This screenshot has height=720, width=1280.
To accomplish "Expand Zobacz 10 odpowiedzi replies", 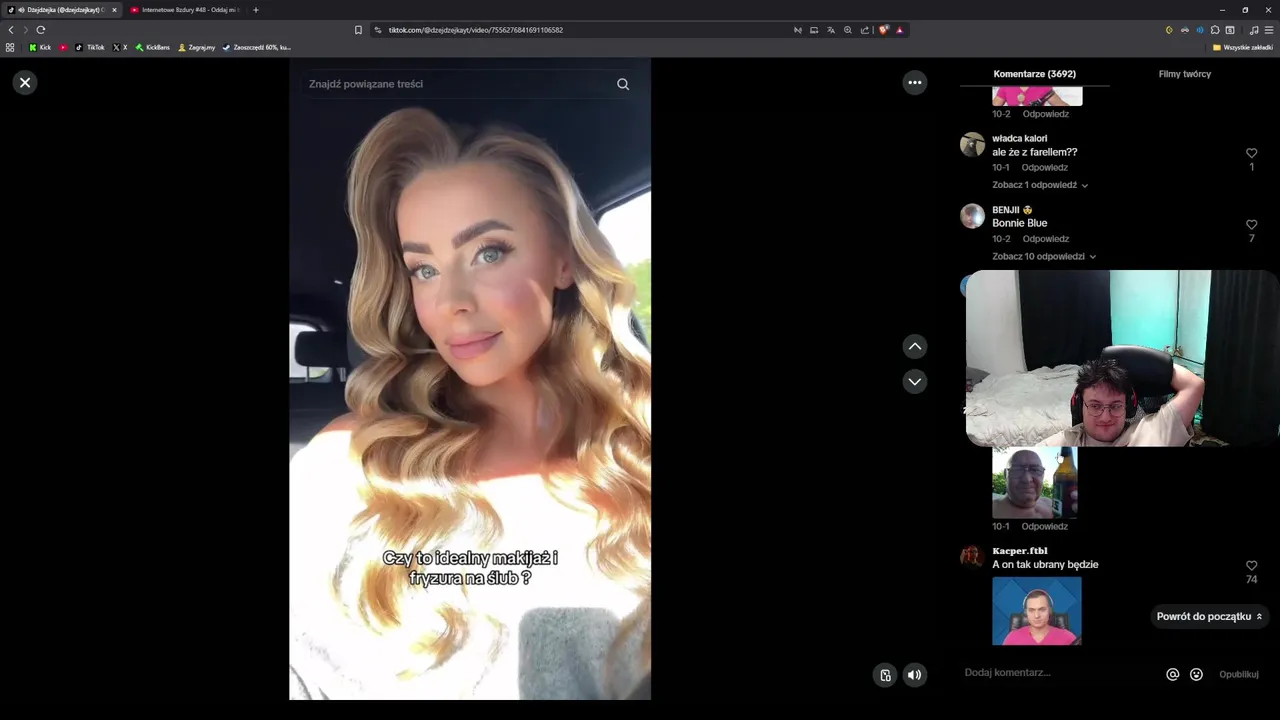I will pyautogui.click(x=1044, y=256).
